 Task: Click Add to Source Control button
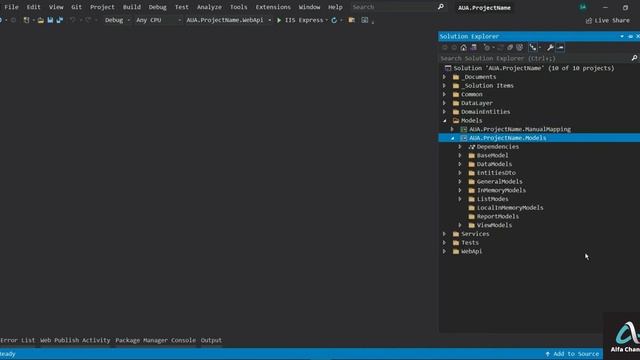pos(572,354)
